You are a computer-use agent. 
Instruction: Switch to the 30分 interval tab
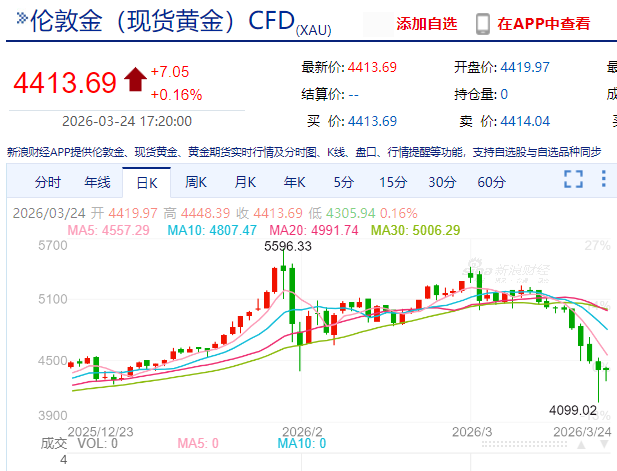coord(442,182)
